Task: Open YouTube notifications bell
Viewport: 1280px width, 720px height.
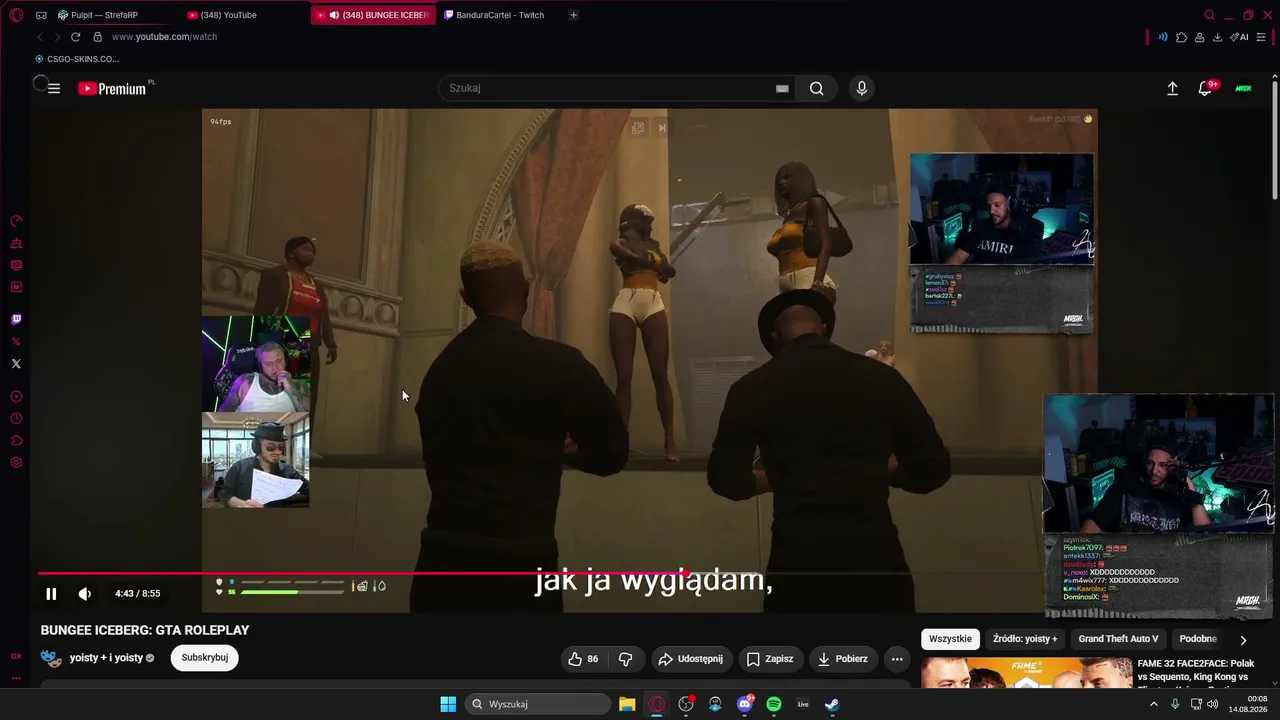Action: click(1205, 88)
